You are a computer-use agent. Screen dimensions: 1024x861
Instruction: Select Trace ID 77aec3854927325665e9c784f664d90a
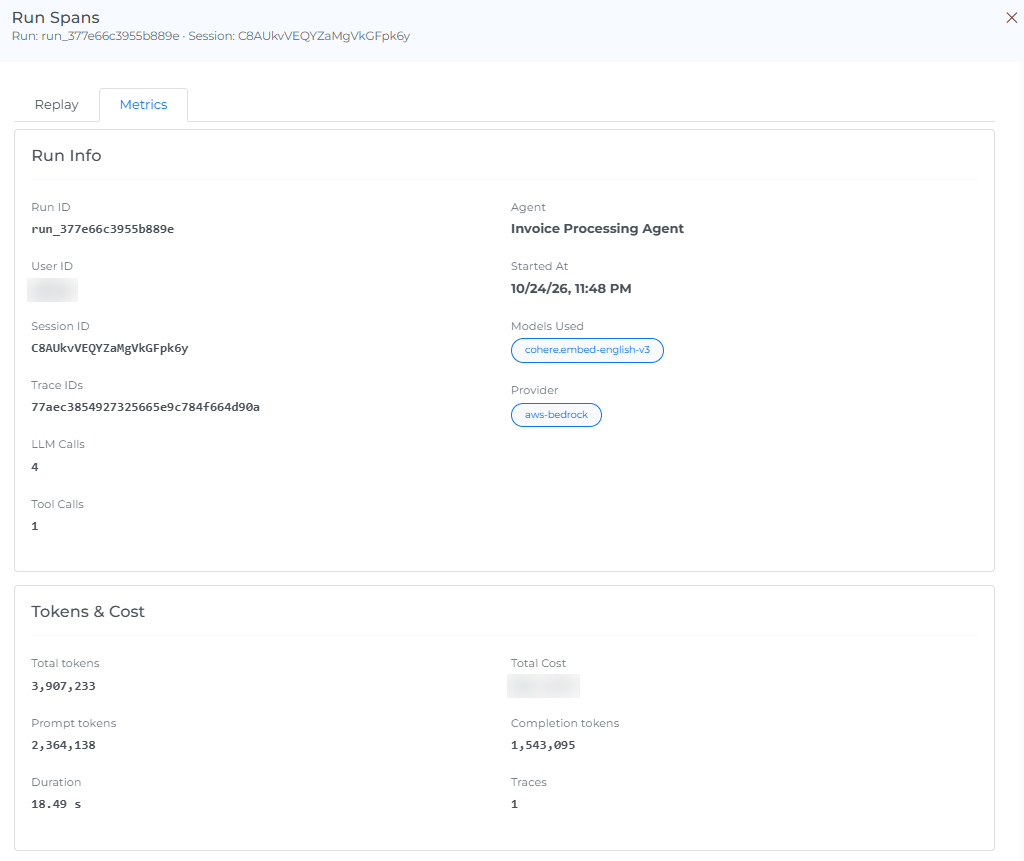tap(146, 407)
